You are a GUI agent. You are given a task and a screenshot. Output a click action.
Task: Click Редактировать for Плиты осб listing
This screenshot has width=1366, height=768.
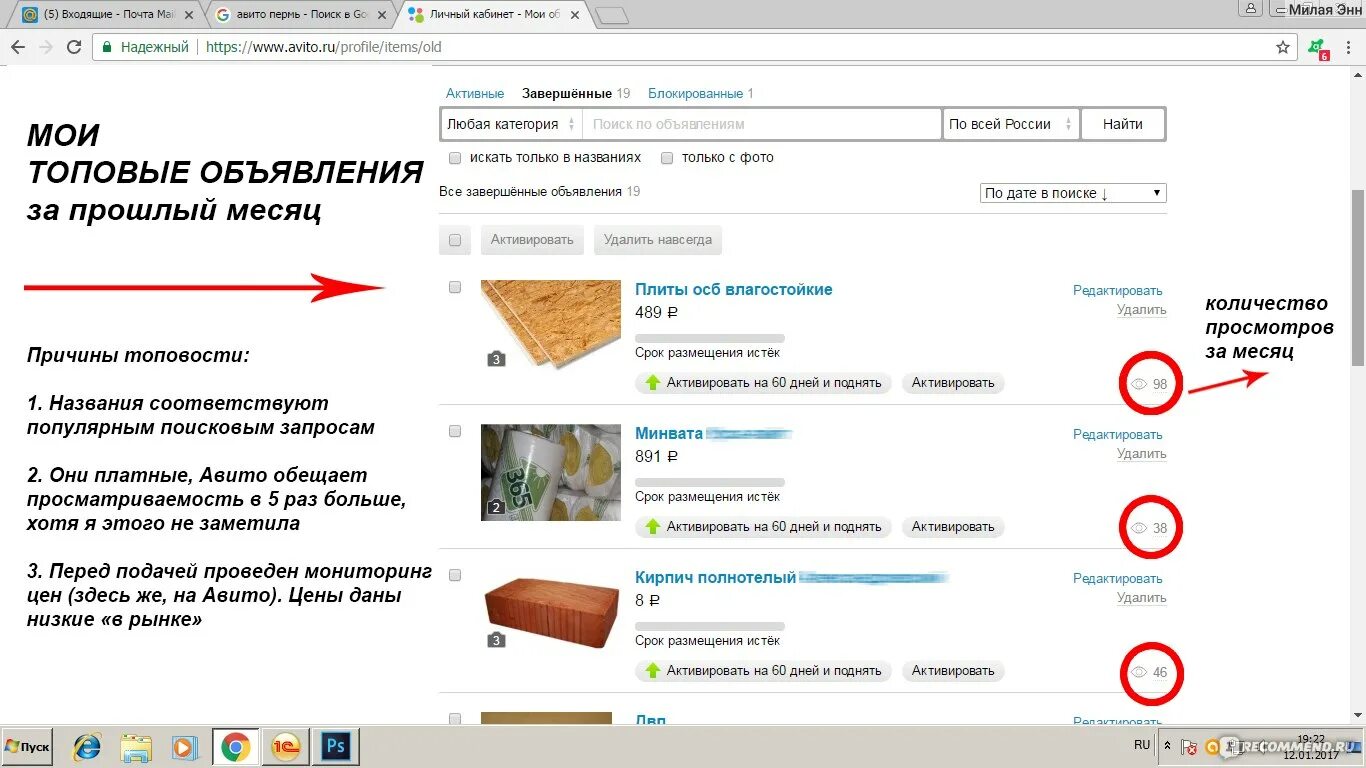tap(1118, 290)
